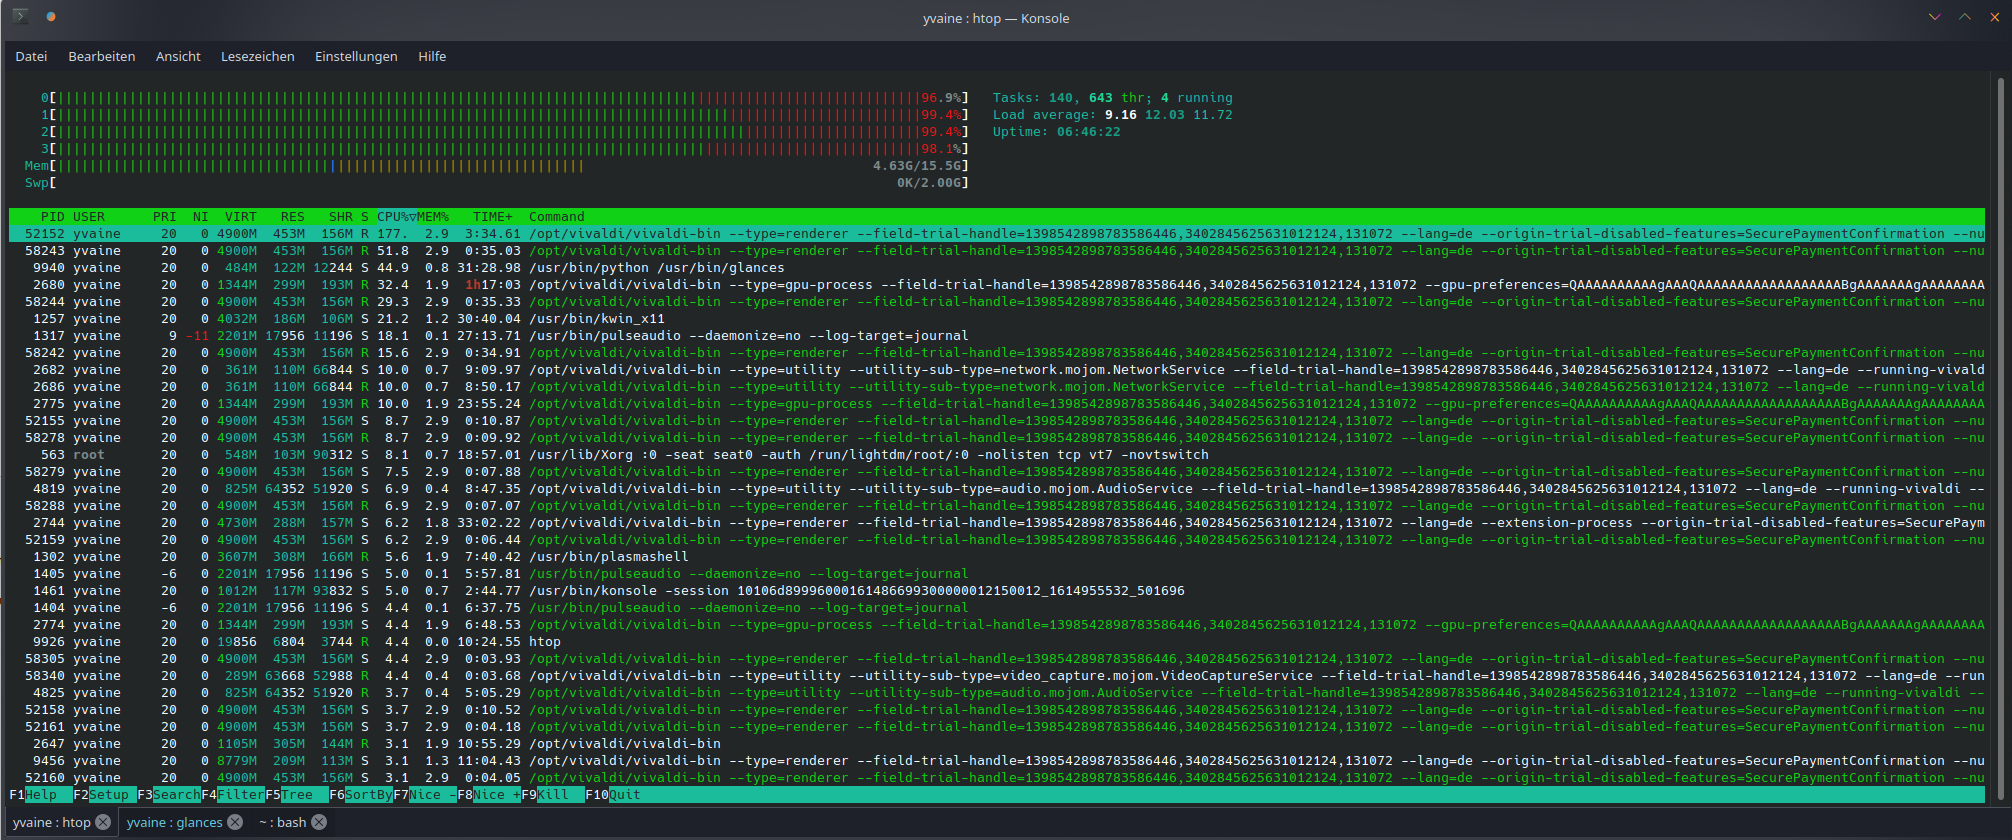
Task: Click the Mem usage meter bar
Action: tap(497, 166)
